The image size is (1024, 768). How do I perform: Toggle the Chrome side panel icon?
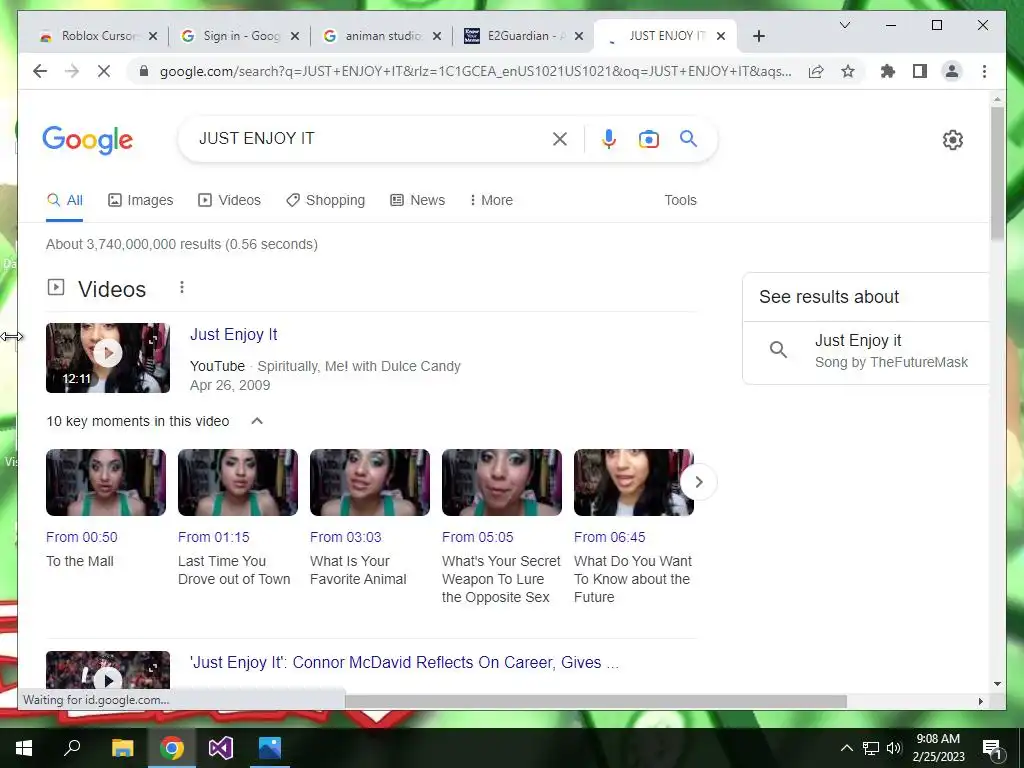920,71
